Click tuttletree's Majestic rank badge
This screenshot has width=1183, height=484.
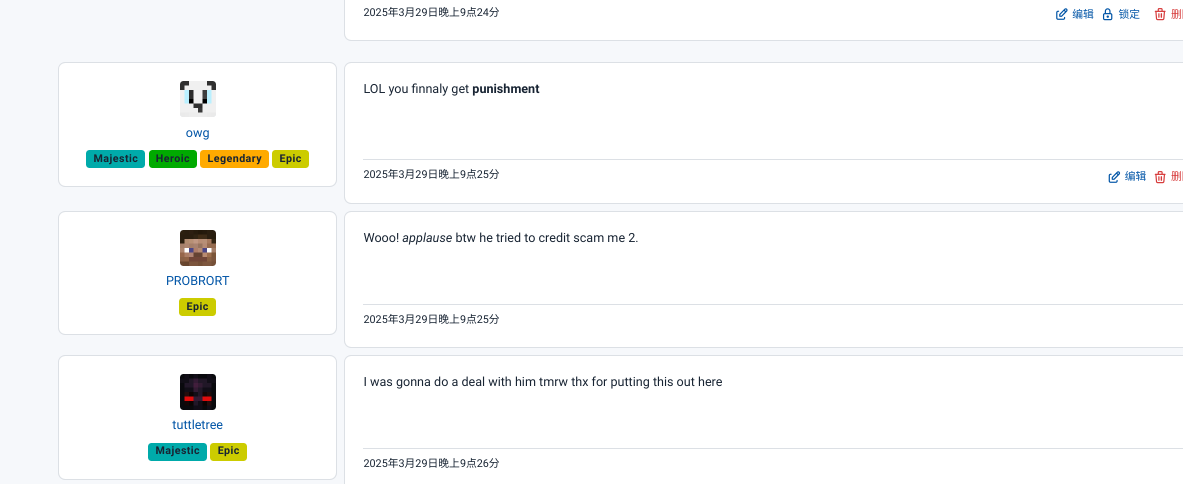pos(177,452)
